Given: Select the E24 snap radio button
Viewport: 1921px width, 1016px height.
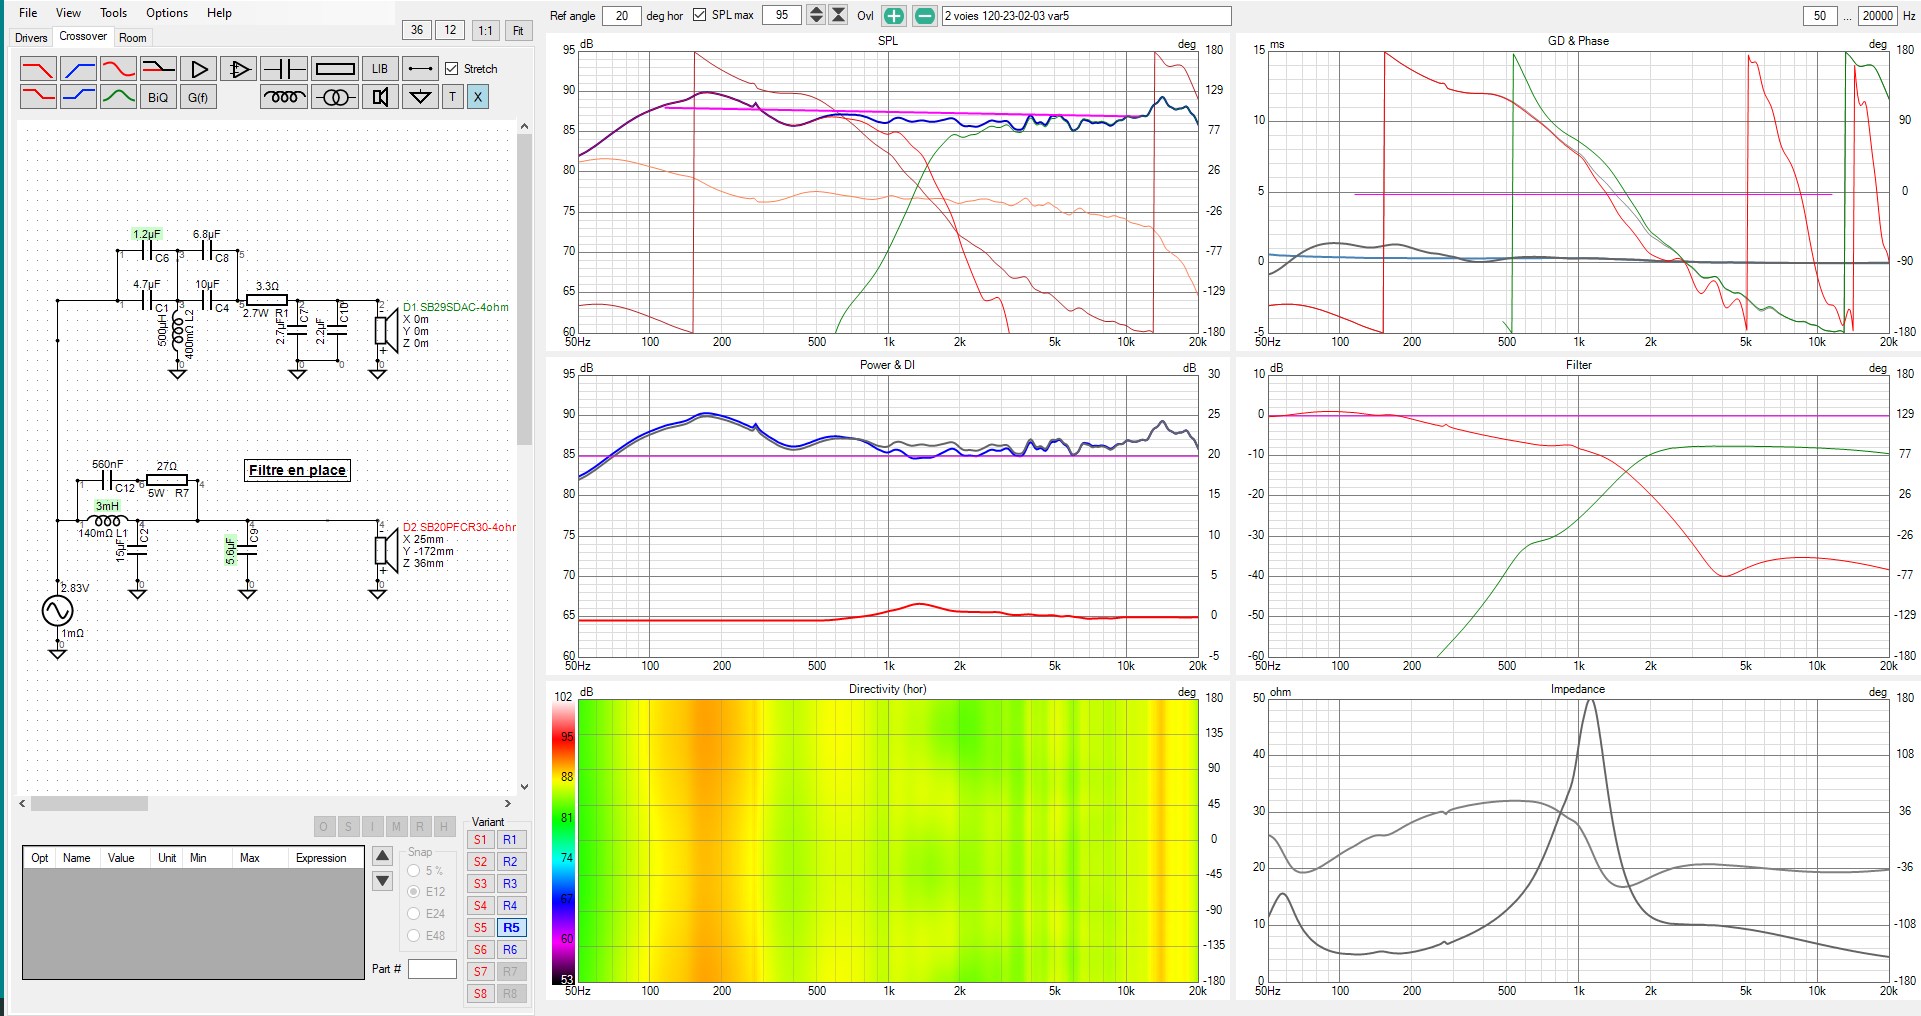Looking at the screenshot, I should pos(414,913).
